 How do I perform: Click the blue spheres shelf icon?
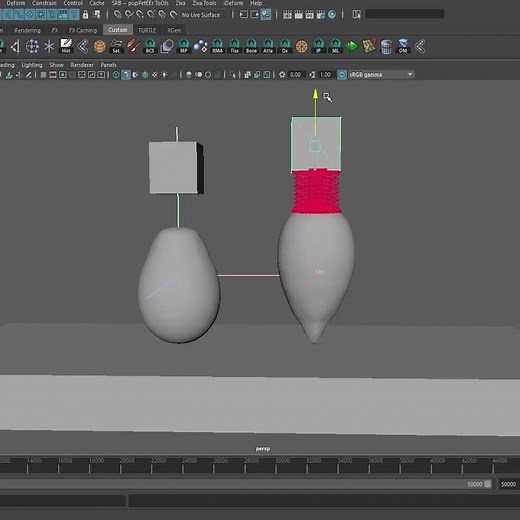click(x=200, y=46)
